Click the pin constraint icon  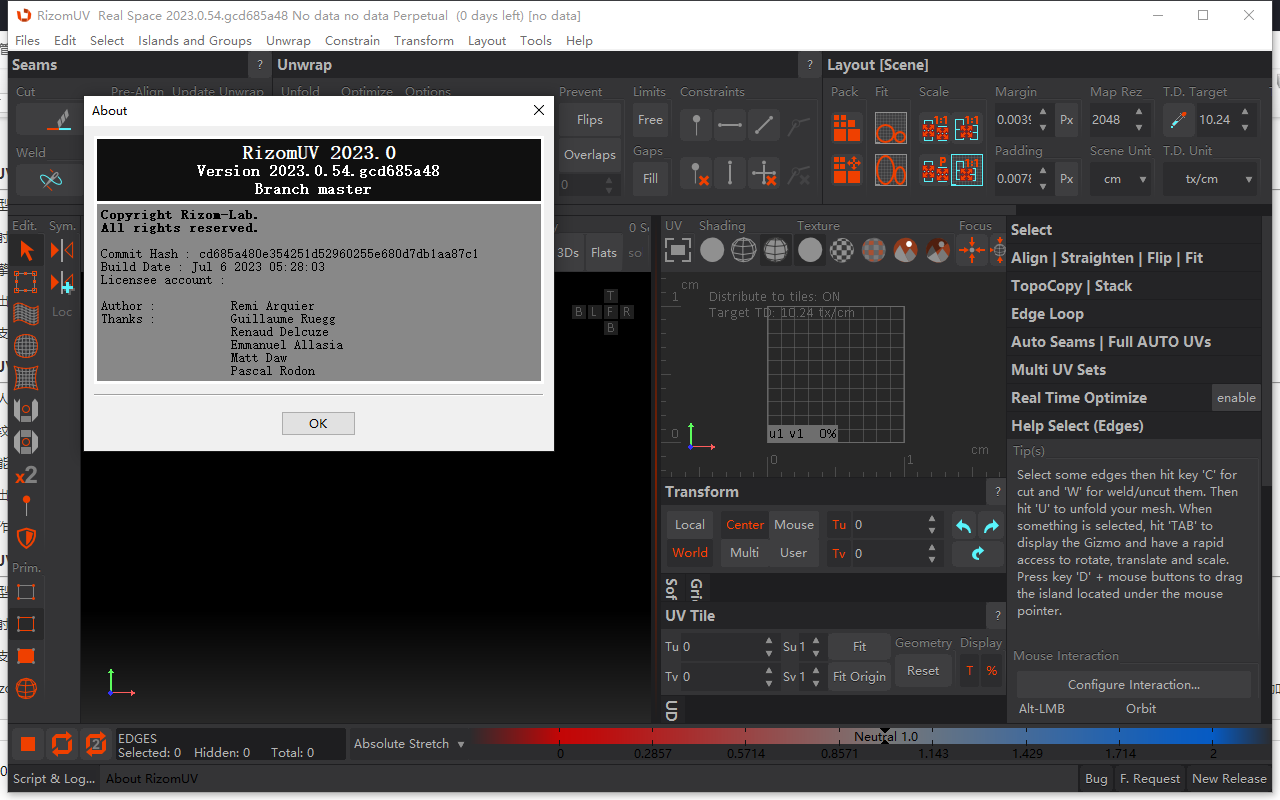tap(696, 124)
